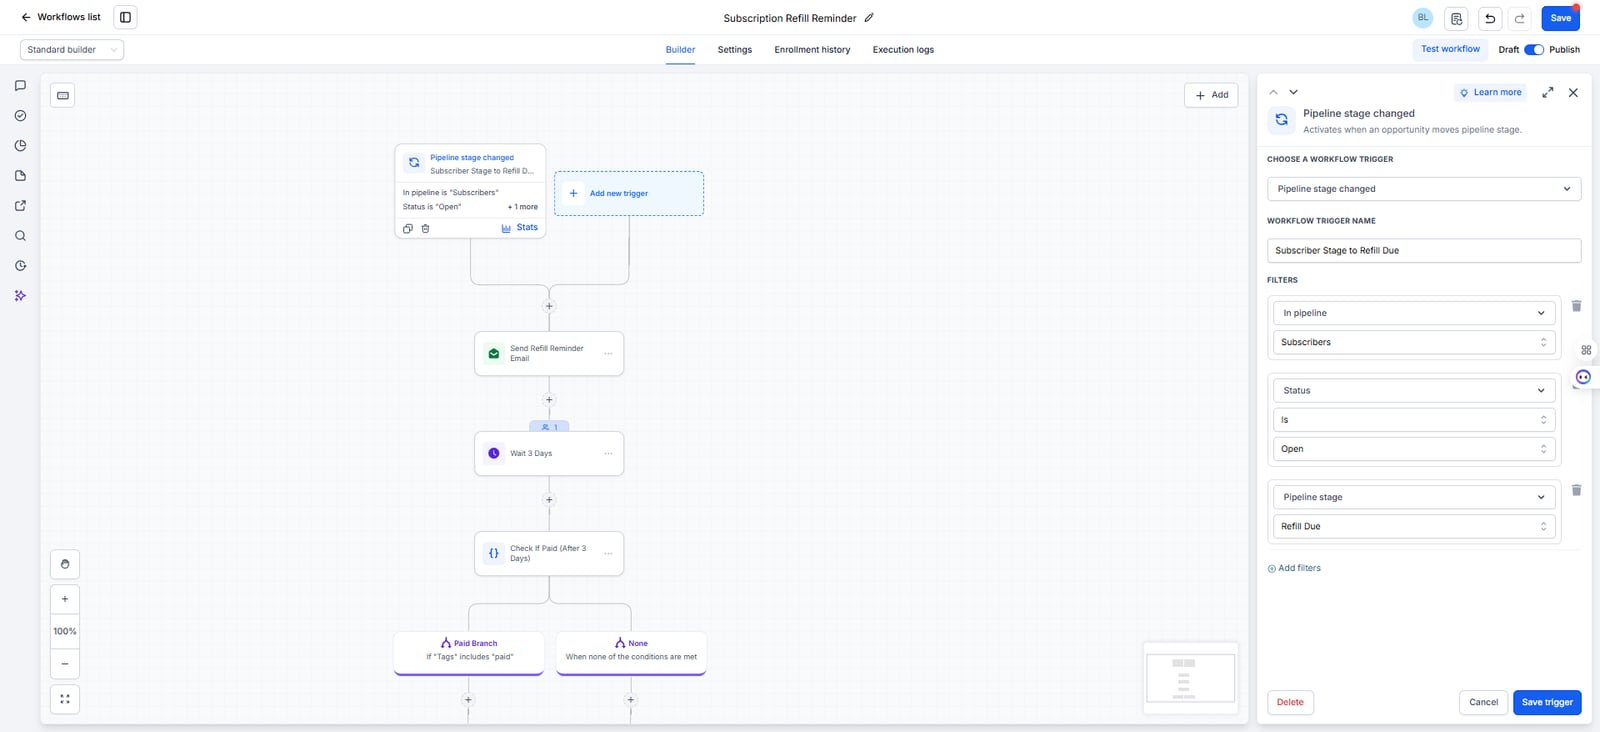Switch to the Builder tab
The image size is (1600, 732).
point(680,50)
